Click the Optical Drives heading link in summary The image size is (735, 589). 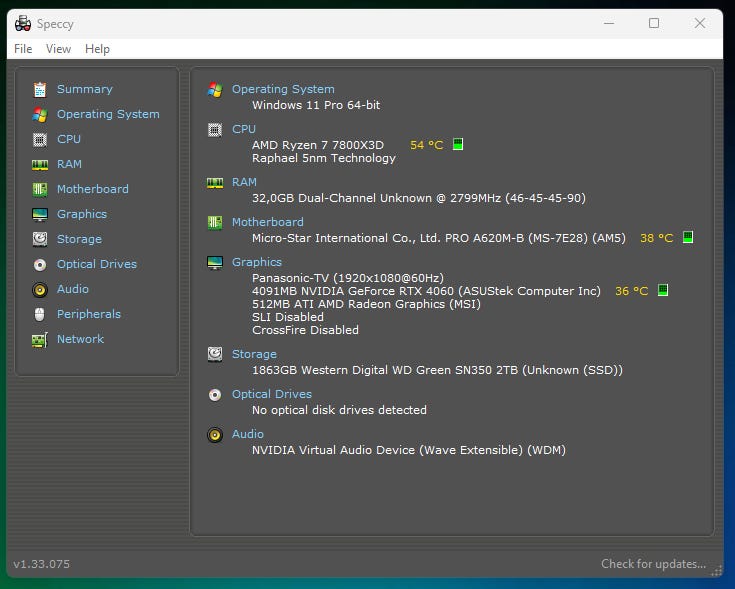tap(272, 394)
